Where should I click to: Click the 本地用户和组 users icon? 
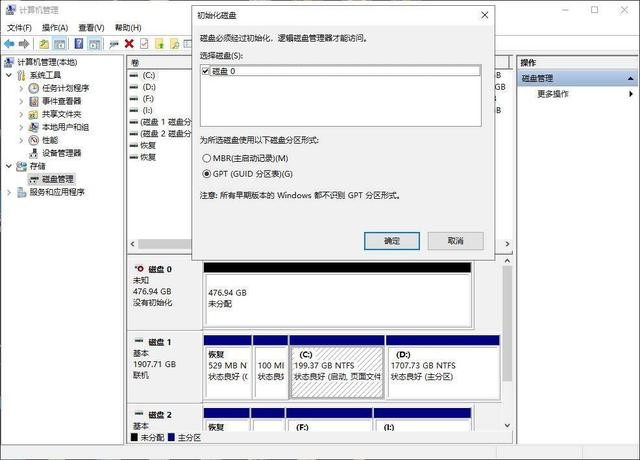click(x=33, y=127)
